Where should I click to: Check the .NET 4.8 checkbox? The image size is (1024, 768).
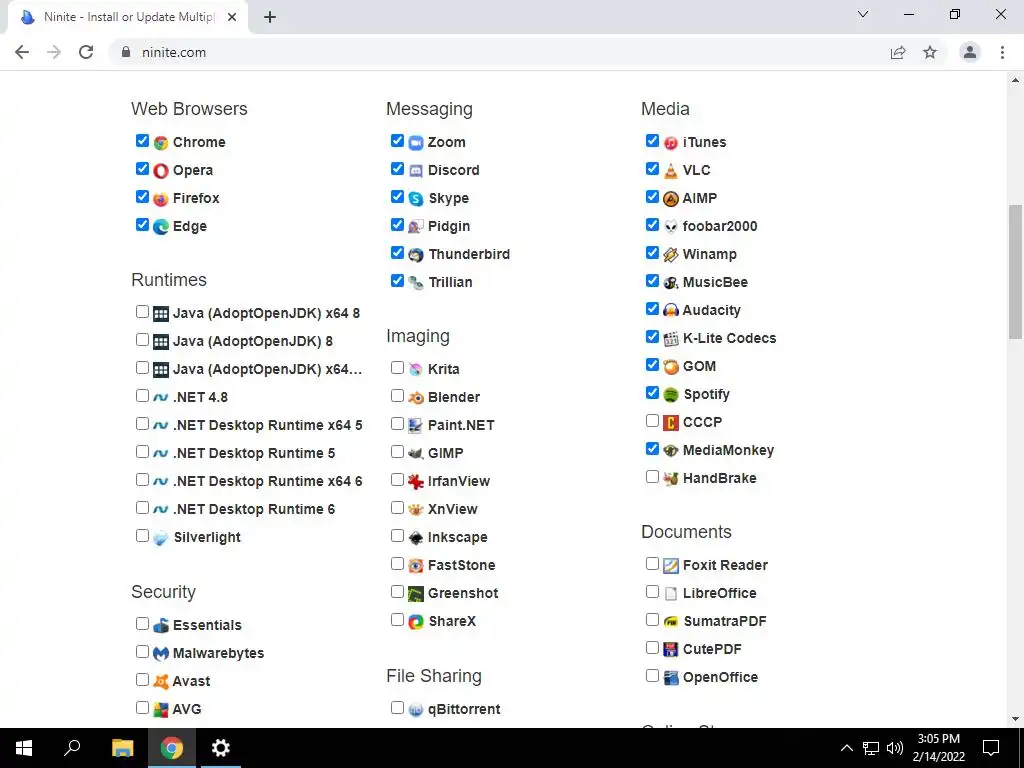pos(142,396)
